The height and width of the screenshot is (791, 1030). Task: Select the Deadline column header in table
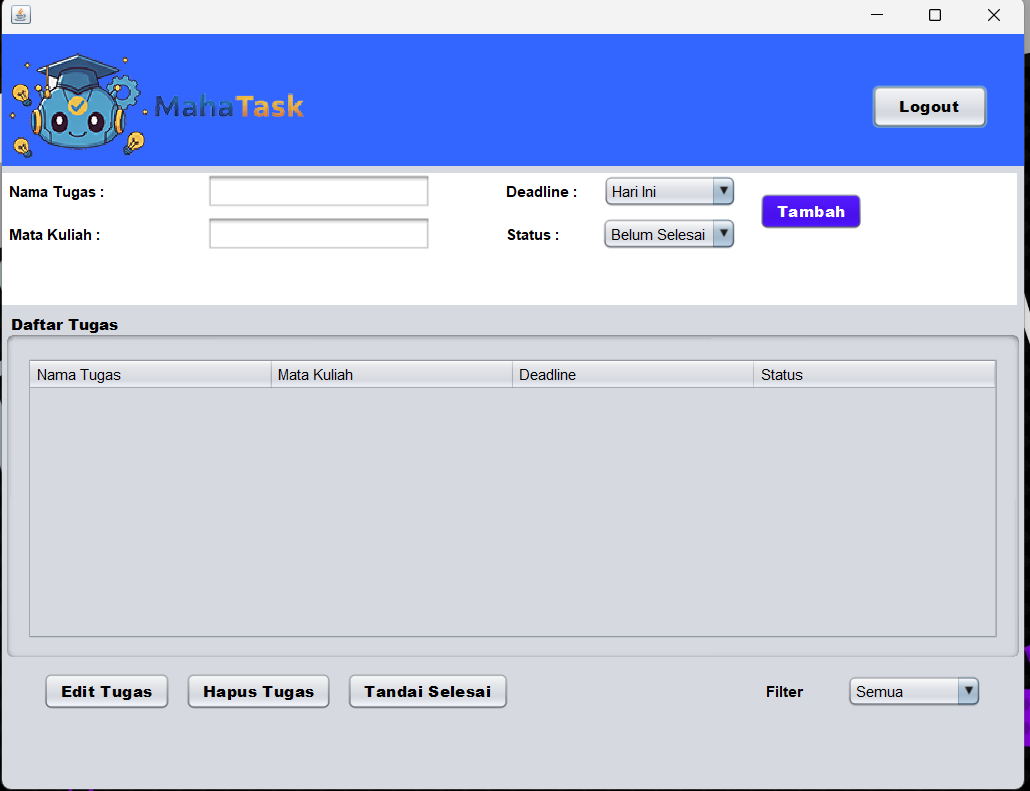click(632, 375)
